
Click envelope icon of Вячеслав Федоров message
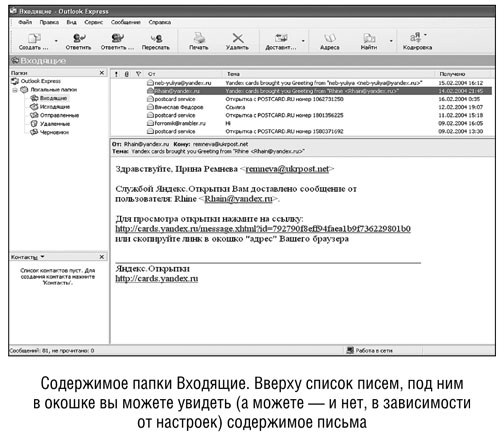coord(150,107)
